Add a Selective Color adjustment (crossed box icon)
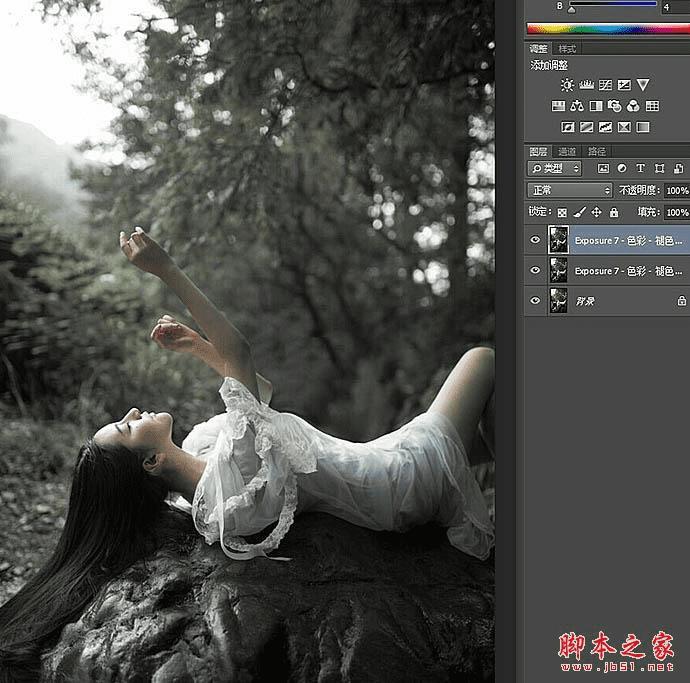 click(624, 127)
